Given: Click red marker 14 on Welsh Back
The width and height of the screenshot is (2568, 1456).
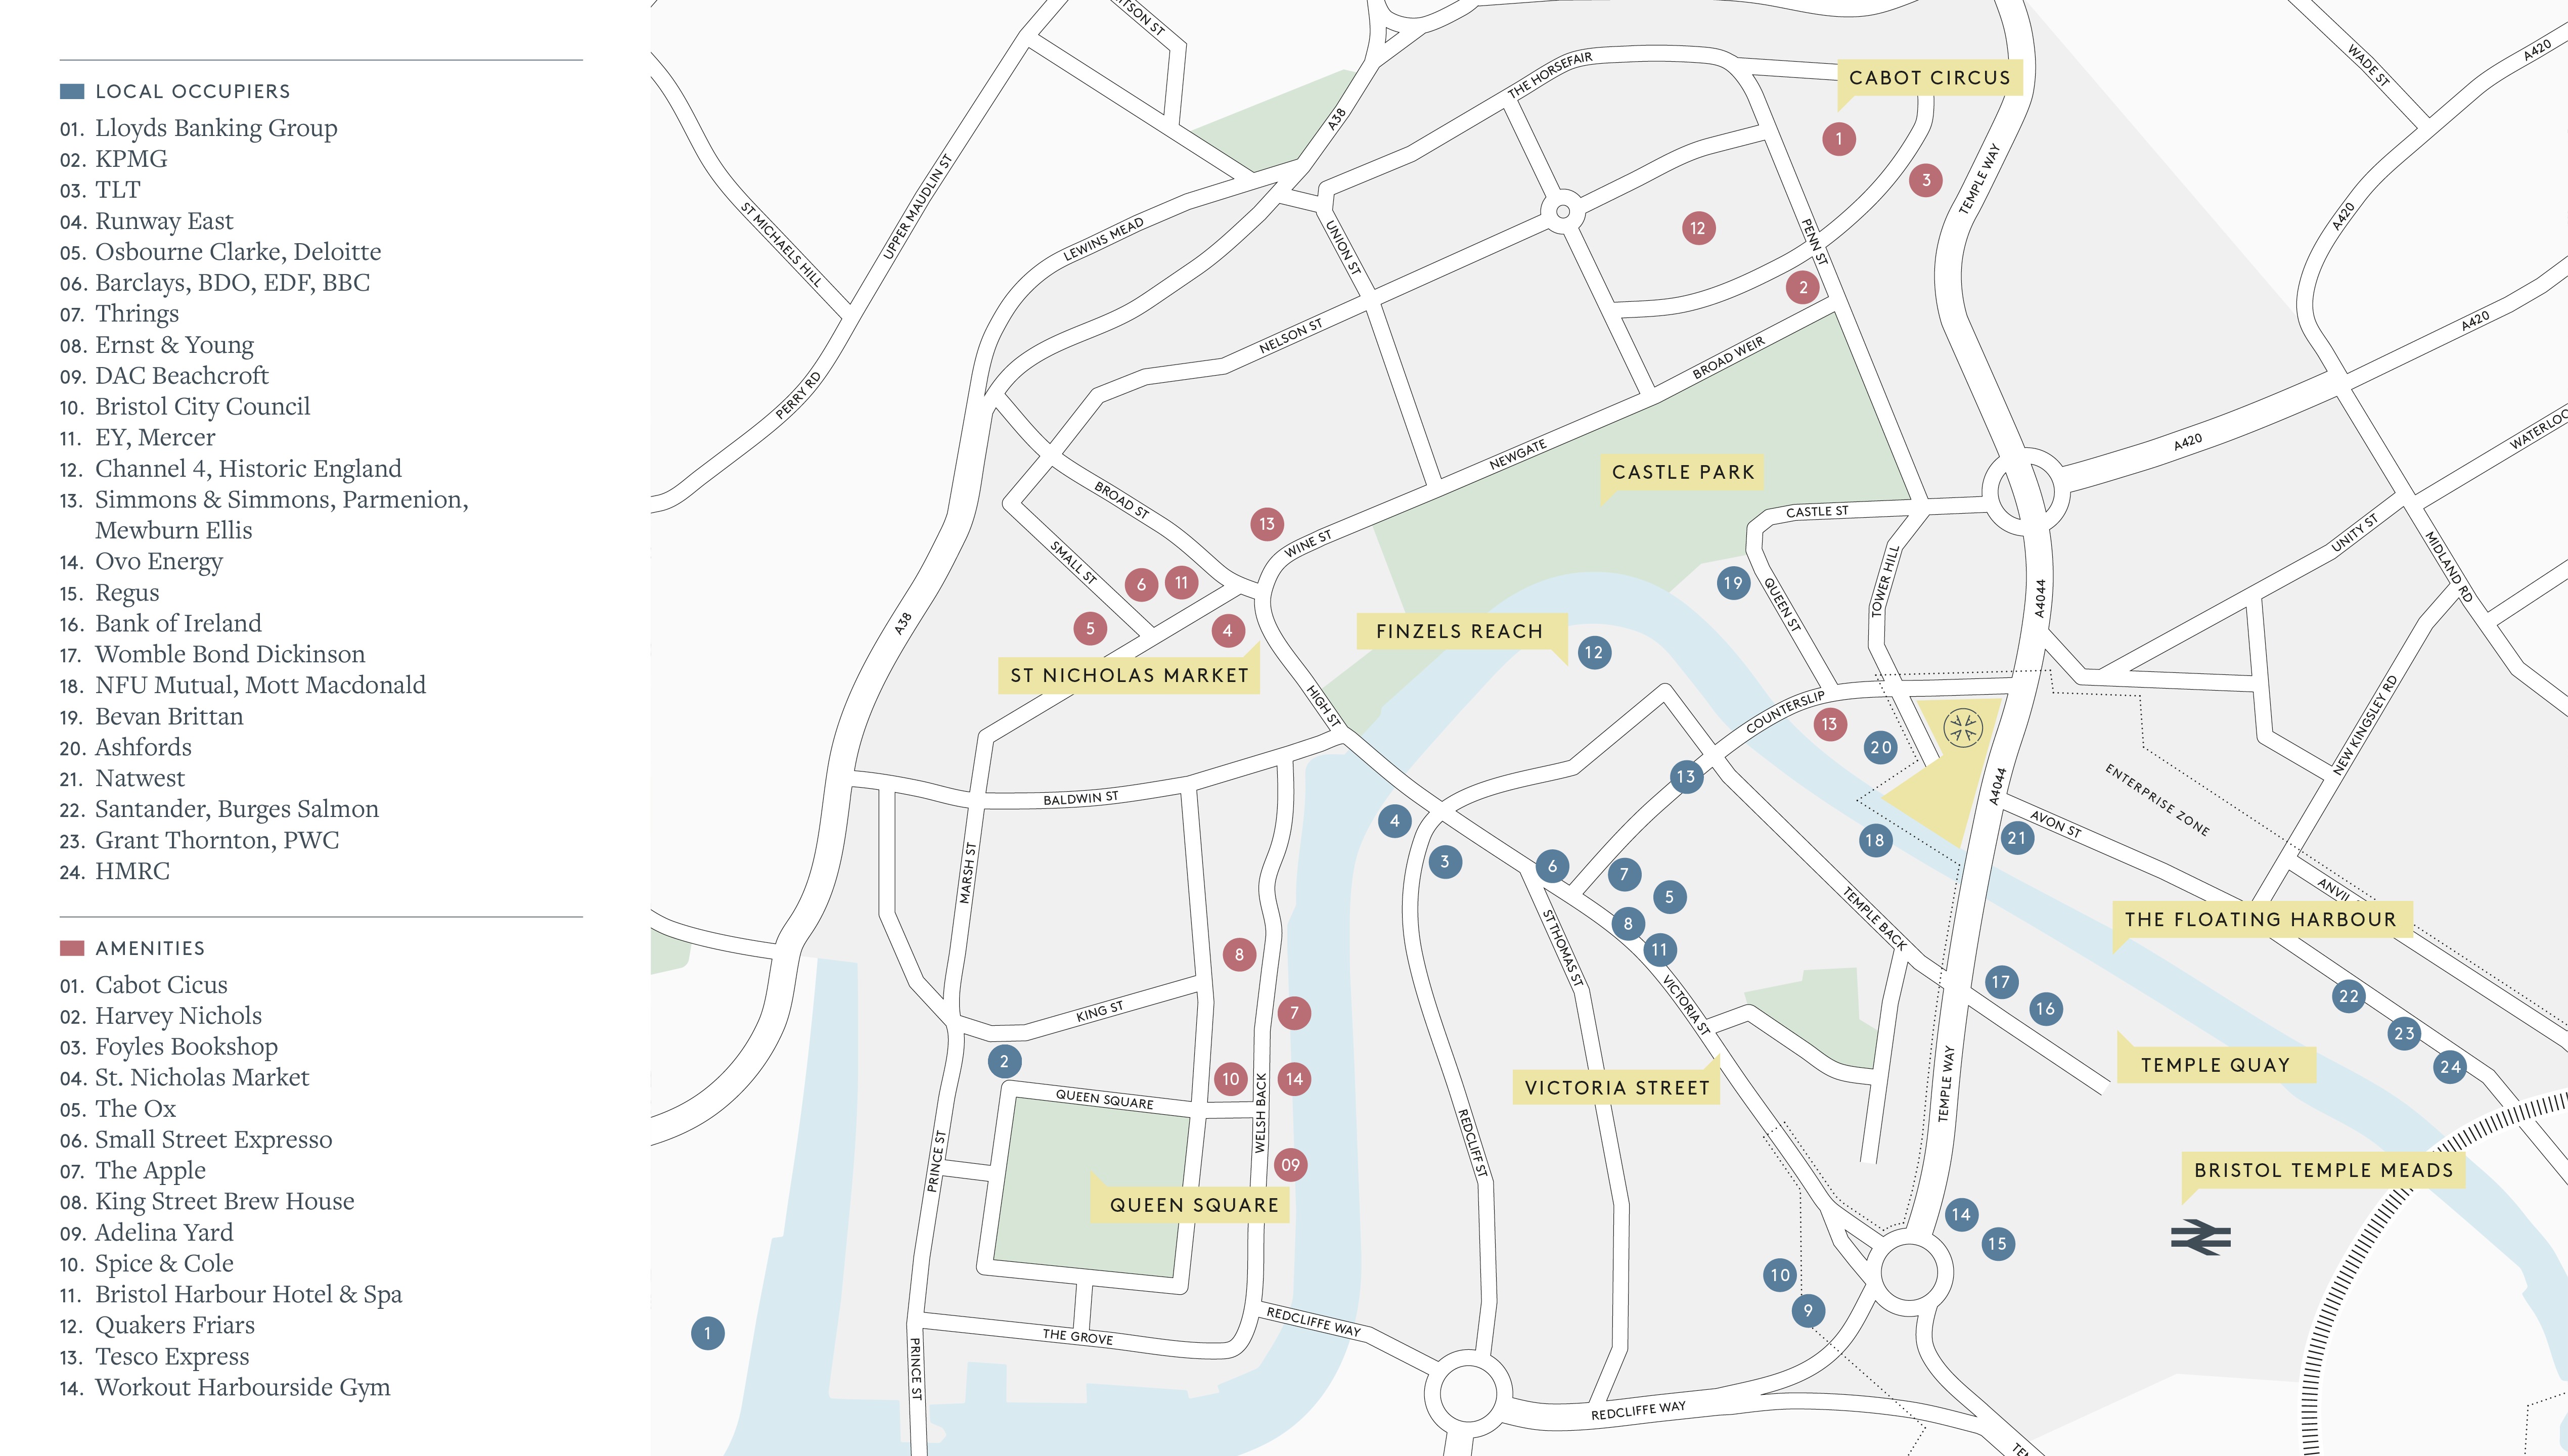Looking at the screenshot, I should (x=1294, y=1079).
